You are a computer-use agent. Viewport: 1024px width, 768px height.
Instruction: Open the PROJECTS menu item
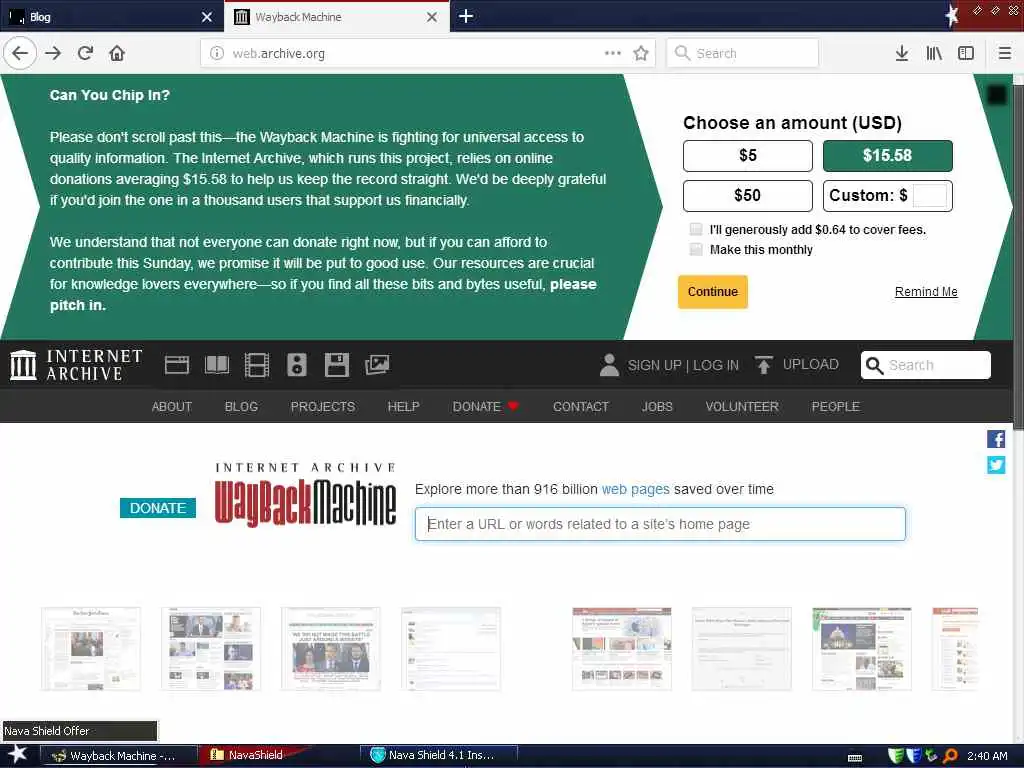pos(323,406)
